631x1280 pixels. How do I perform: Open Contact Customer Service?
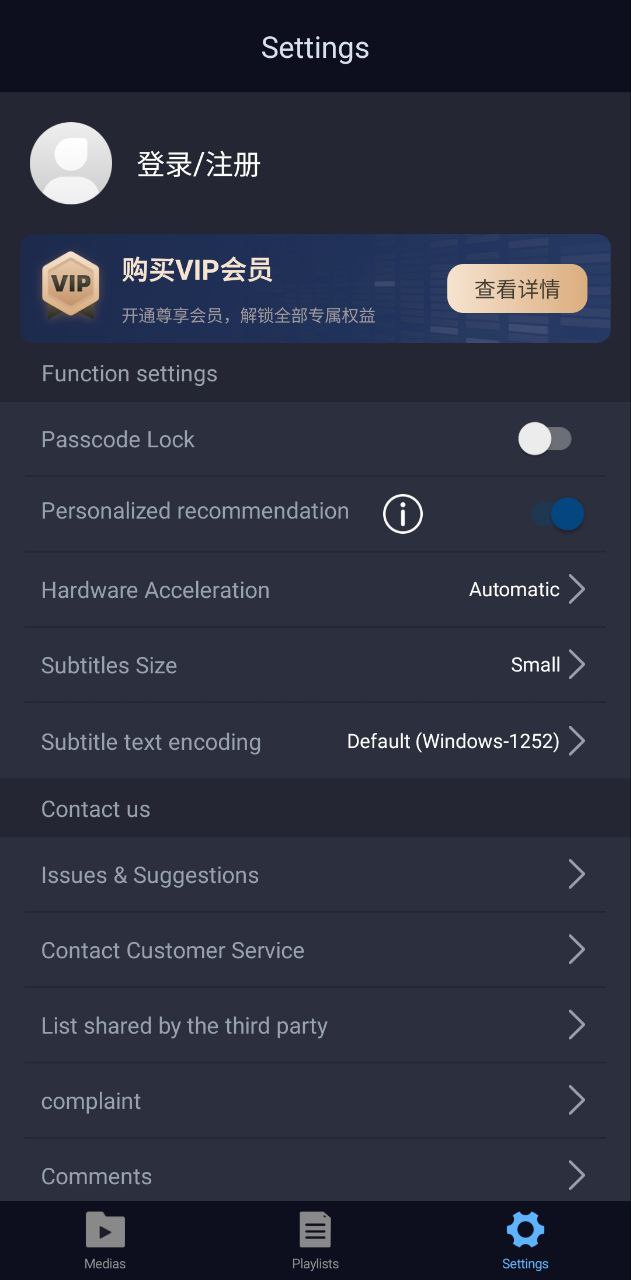(315, 950)
